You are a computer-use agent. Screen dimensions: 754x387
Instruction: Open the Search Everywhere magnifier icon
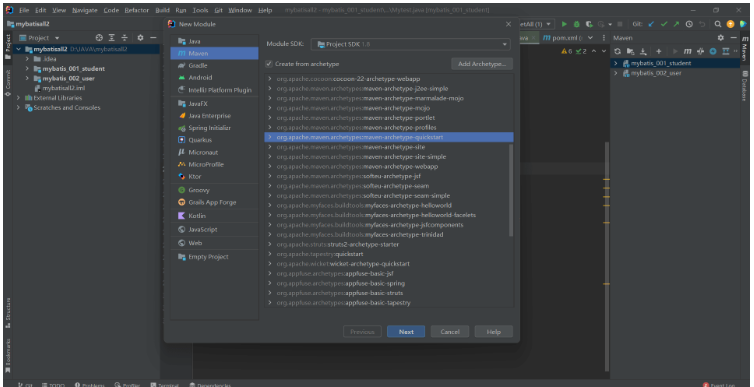717,24
